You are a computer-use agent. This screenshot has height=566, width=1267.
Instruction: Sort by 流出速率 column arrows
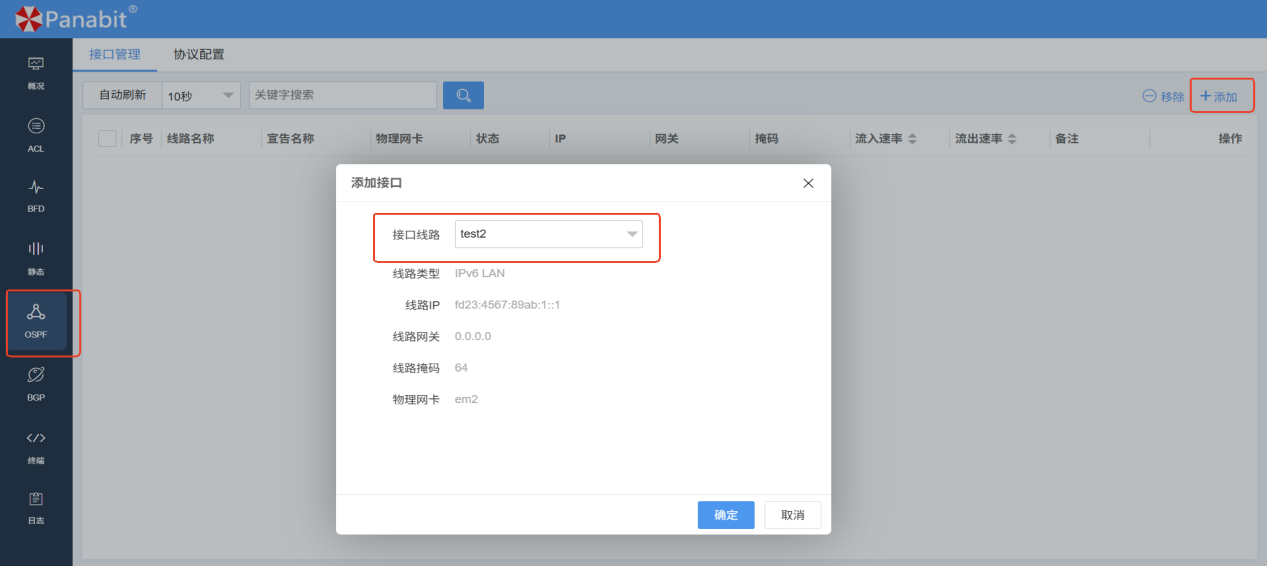point(1012,139)
